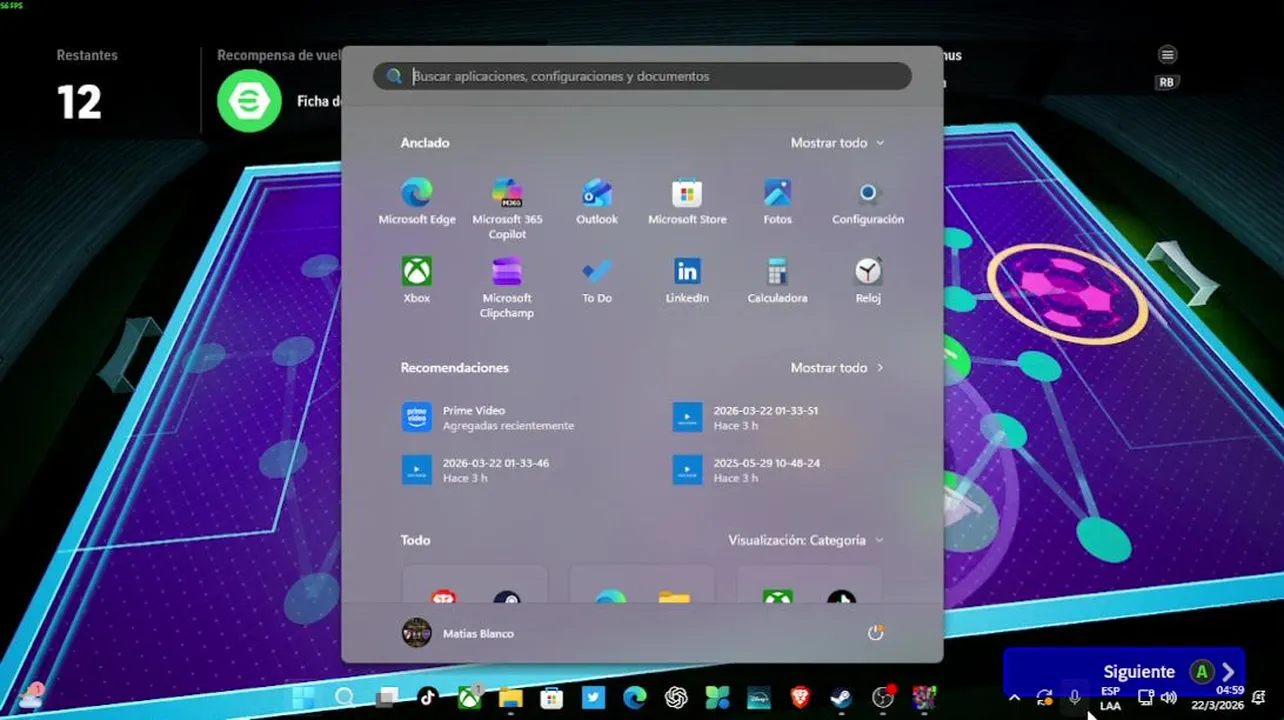This screenshot has width=1284, height=720.
Task: Launch Twitter from the taskbar
Action: (x=593, y=697)
